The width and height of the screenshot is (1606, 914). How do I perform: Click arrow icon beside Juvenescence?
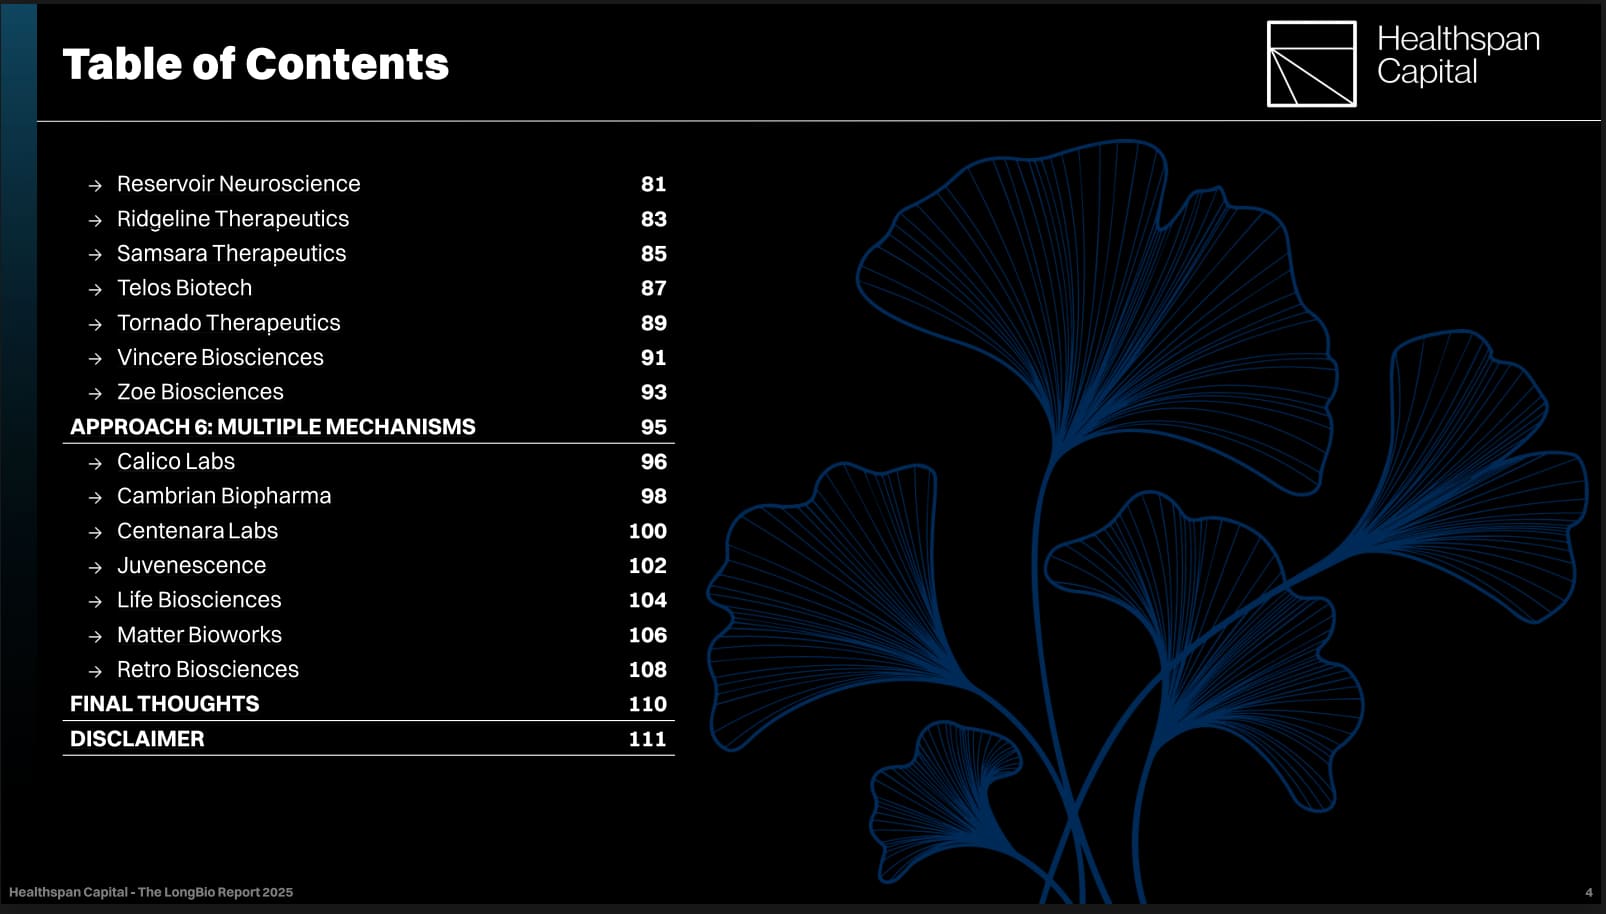(x=95, y=567)
